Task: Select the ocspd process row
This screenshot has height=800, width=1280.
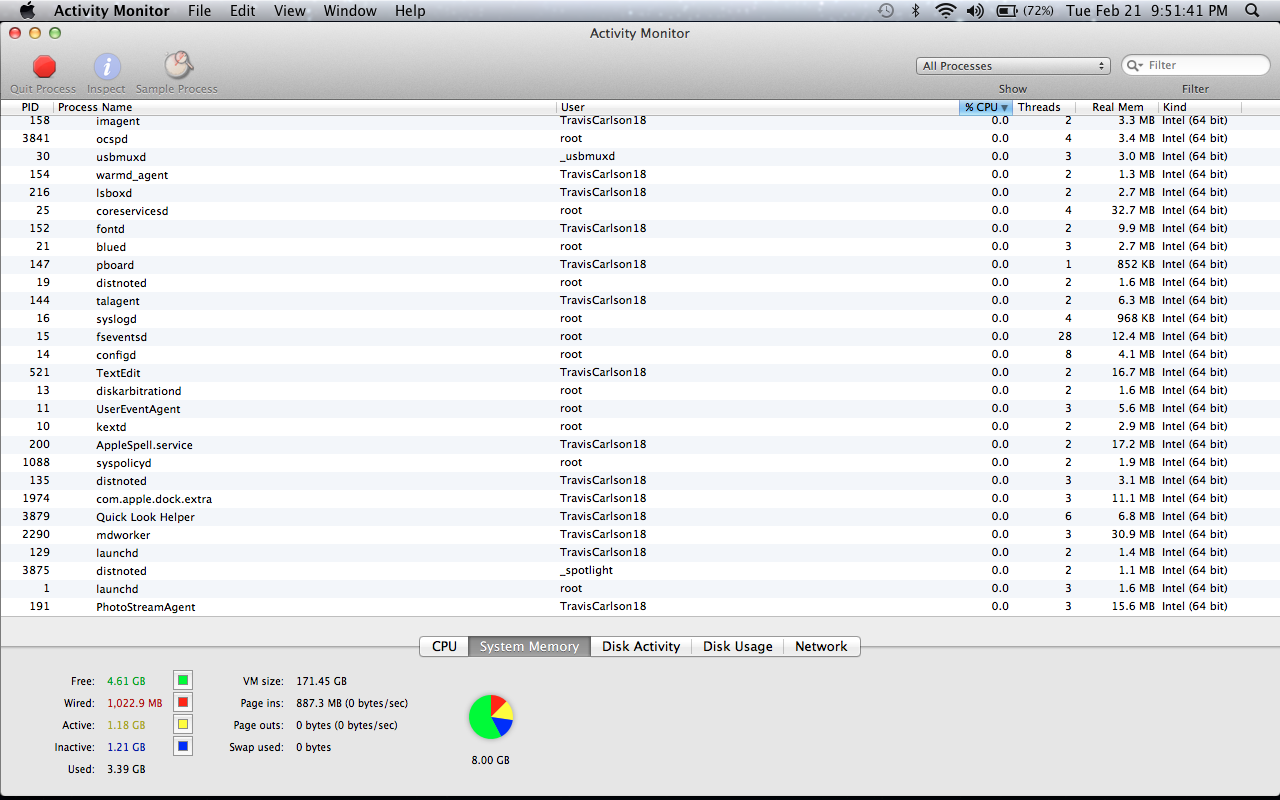Action: pos(640,138)
